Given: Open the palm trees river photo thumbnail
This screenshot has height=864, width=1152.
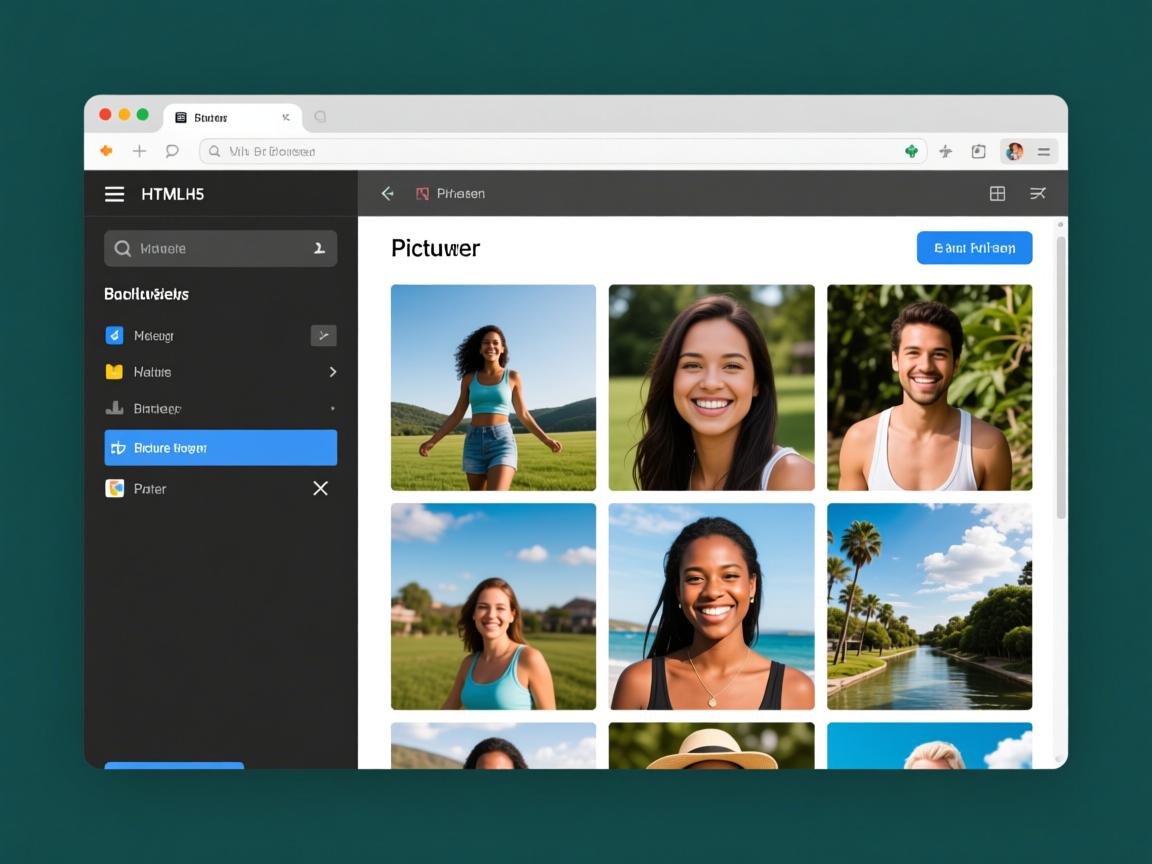Looking at the screenshot, I should (929, 606).
